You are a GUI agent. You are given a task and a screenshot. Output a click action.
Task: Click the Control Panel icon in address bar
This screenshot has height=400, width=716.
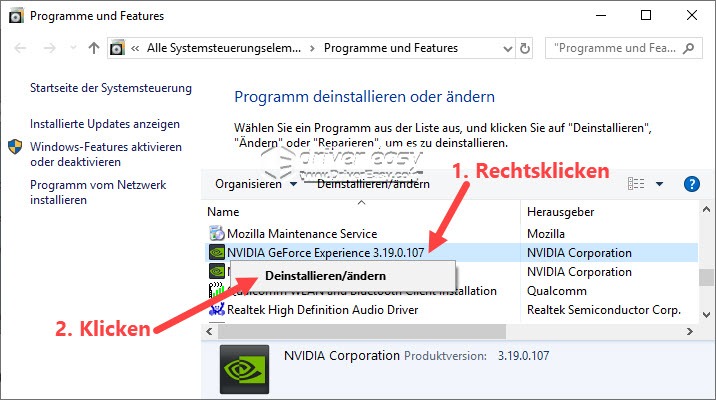coord(117,48)
